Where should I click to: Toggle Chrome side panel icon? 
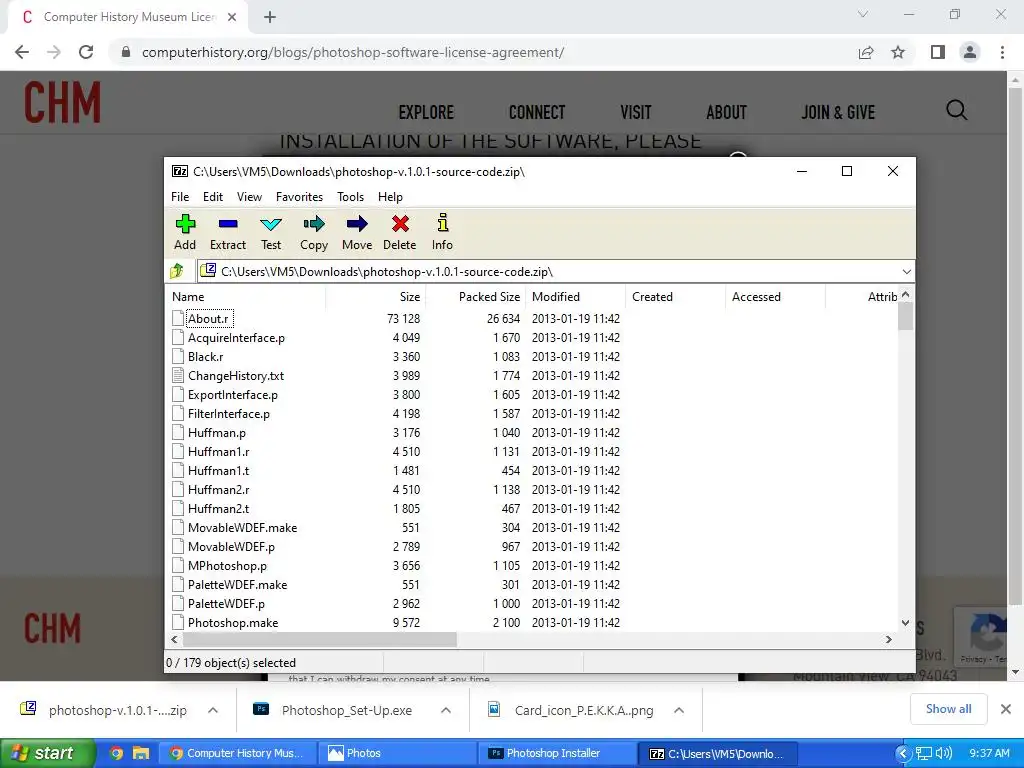[x=938, y=52]
